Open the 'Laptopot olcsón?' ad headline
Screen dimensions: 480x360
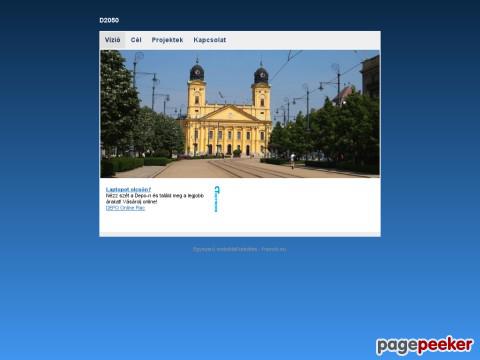click(x=128, y=189)
